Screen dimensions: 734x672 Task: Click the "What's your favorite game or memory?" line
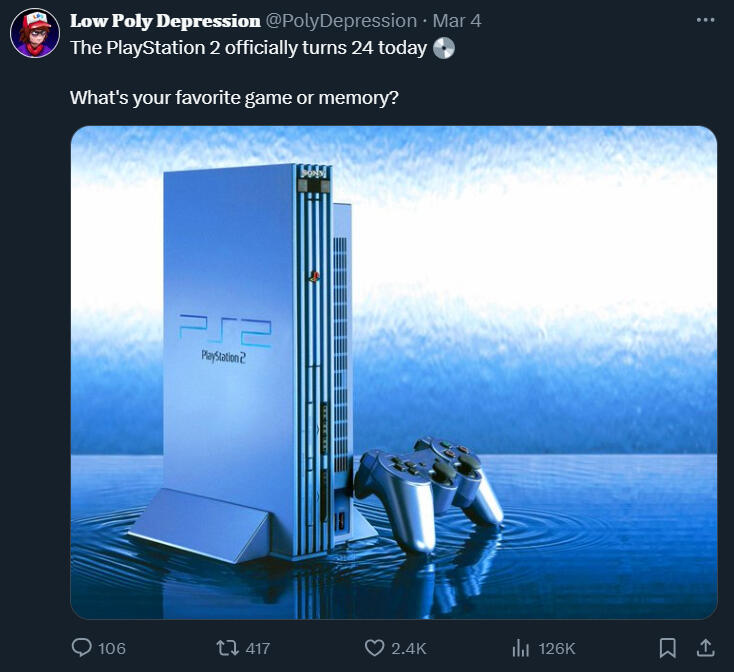(x=235, y=98)
